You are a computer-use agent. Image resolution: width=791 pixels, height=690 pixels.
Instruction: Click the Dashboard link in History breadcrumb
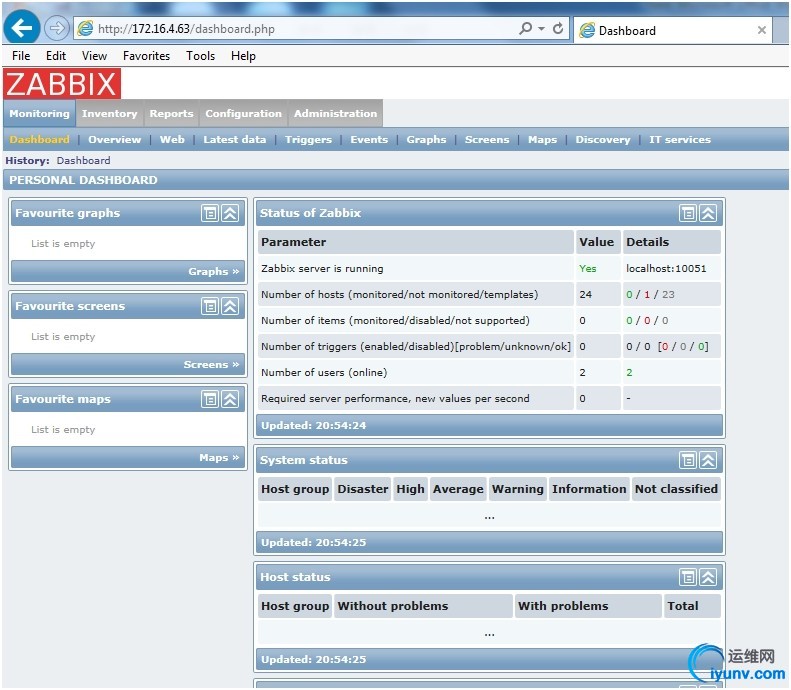click(x=83, y=161)
